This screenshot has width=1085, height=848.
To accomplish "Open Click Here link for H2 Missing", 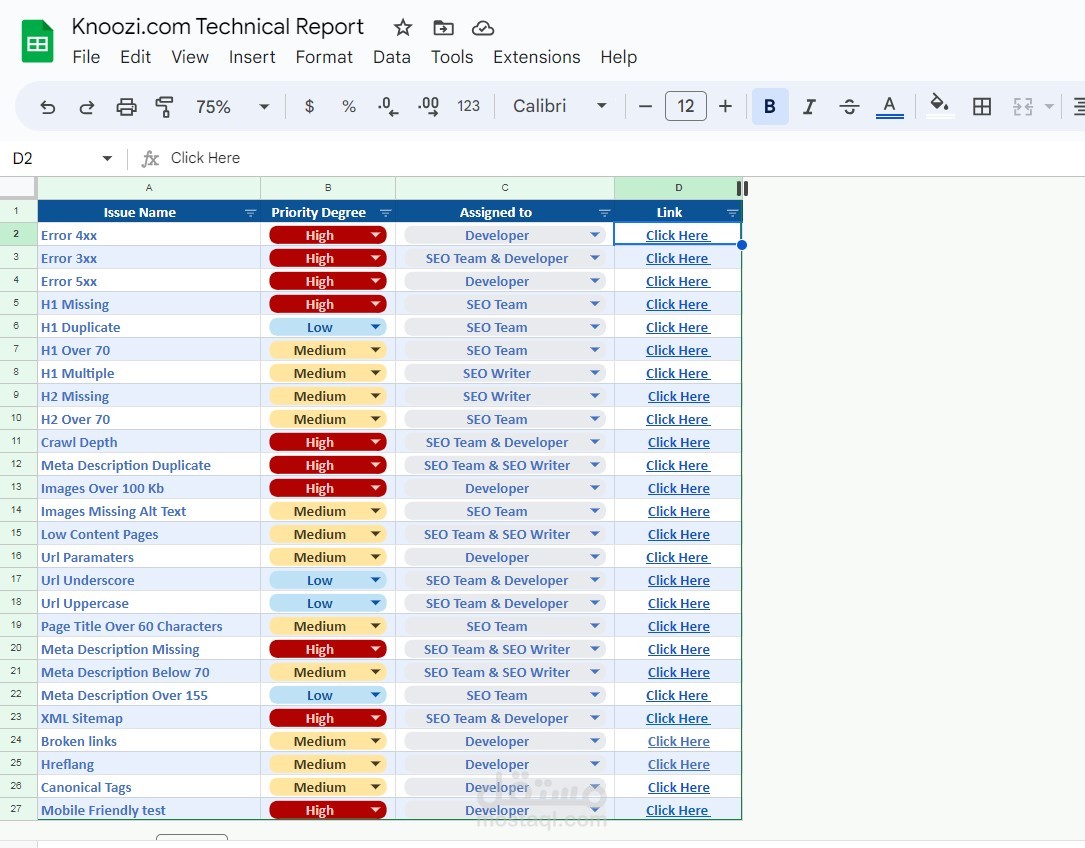I will coord(679,397).
